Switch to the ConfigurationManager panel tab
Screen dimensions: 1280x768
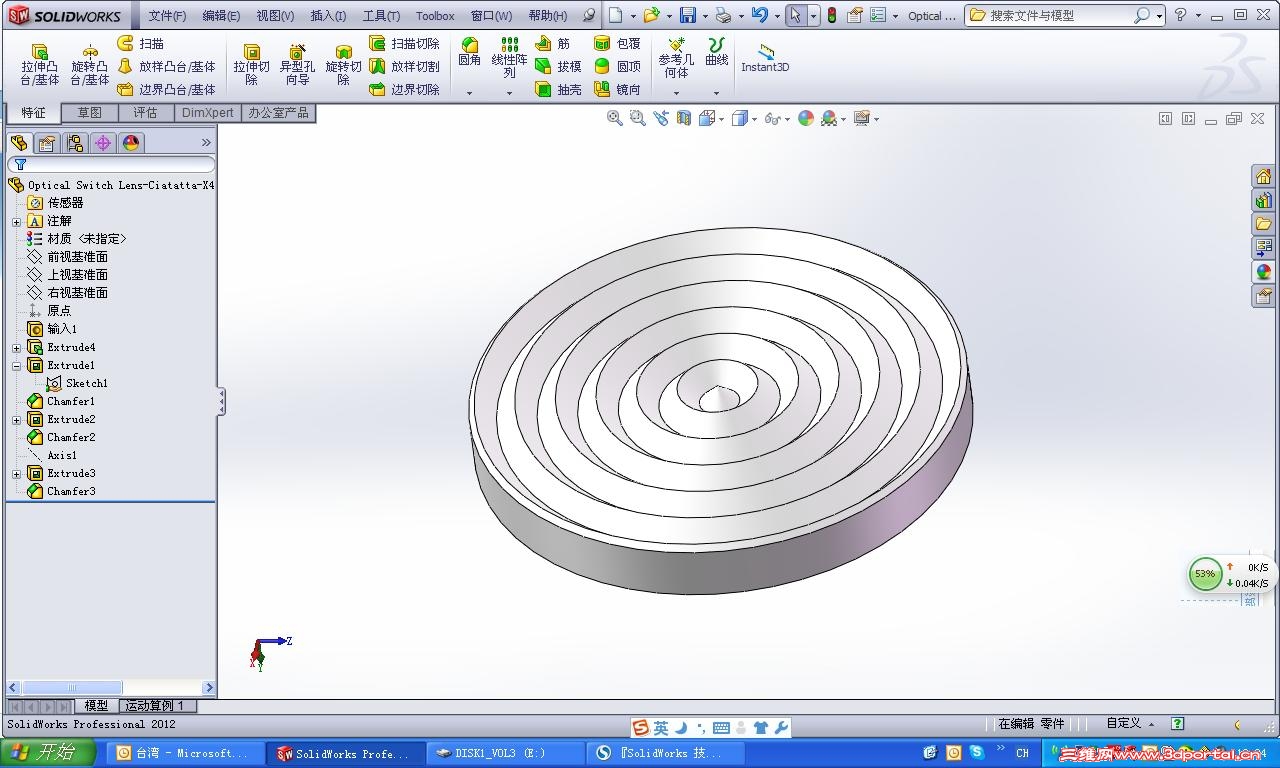point(74,143)
